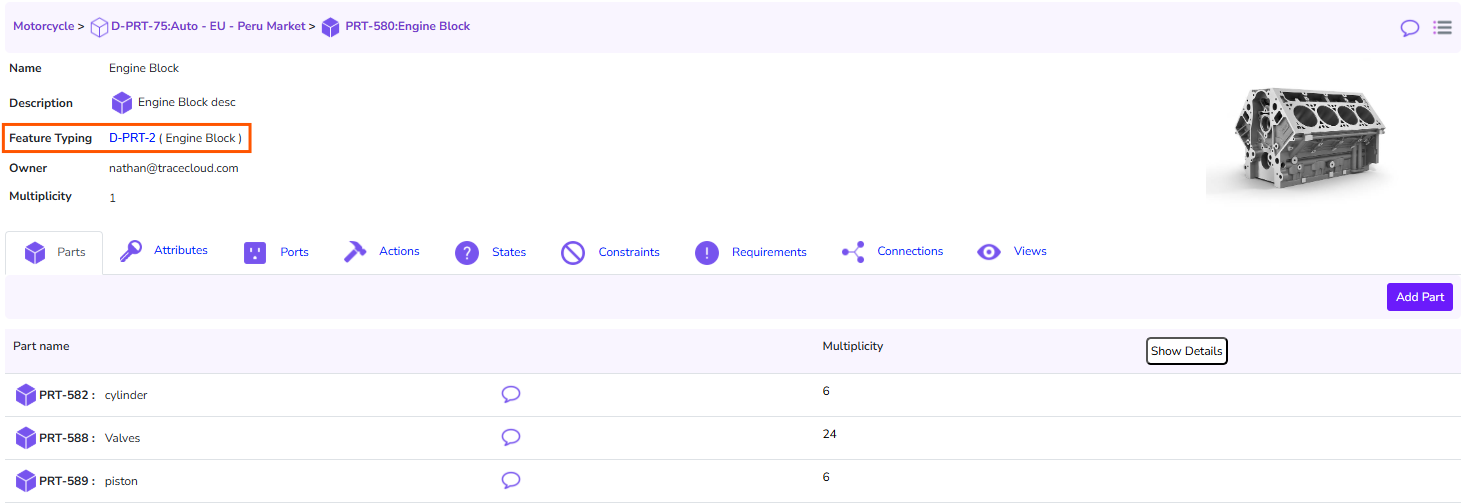Click the cube icon on Parts tab

[x=35, y=252]
